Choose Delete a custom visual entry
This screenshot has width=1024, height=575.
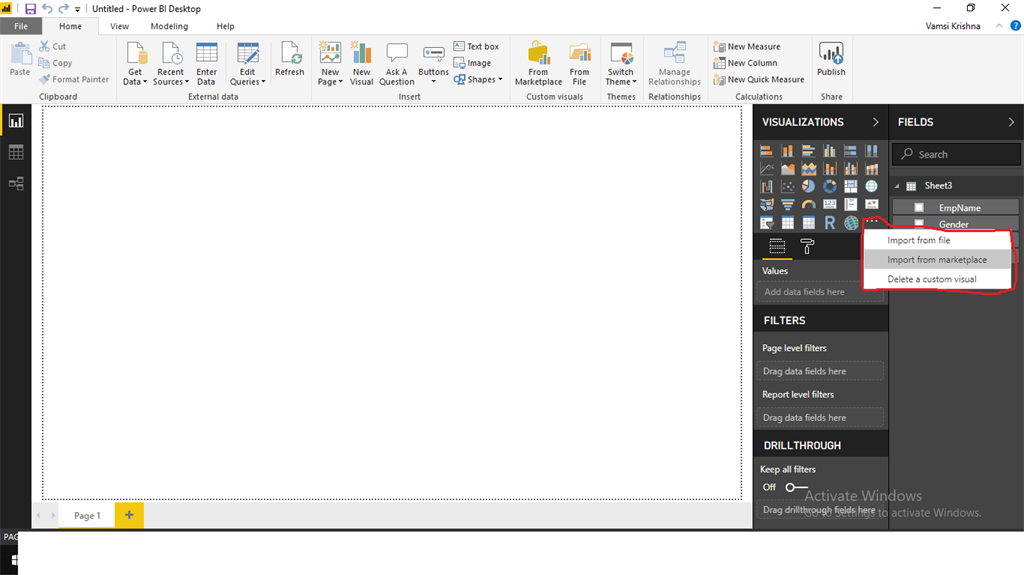coord(937,279)
